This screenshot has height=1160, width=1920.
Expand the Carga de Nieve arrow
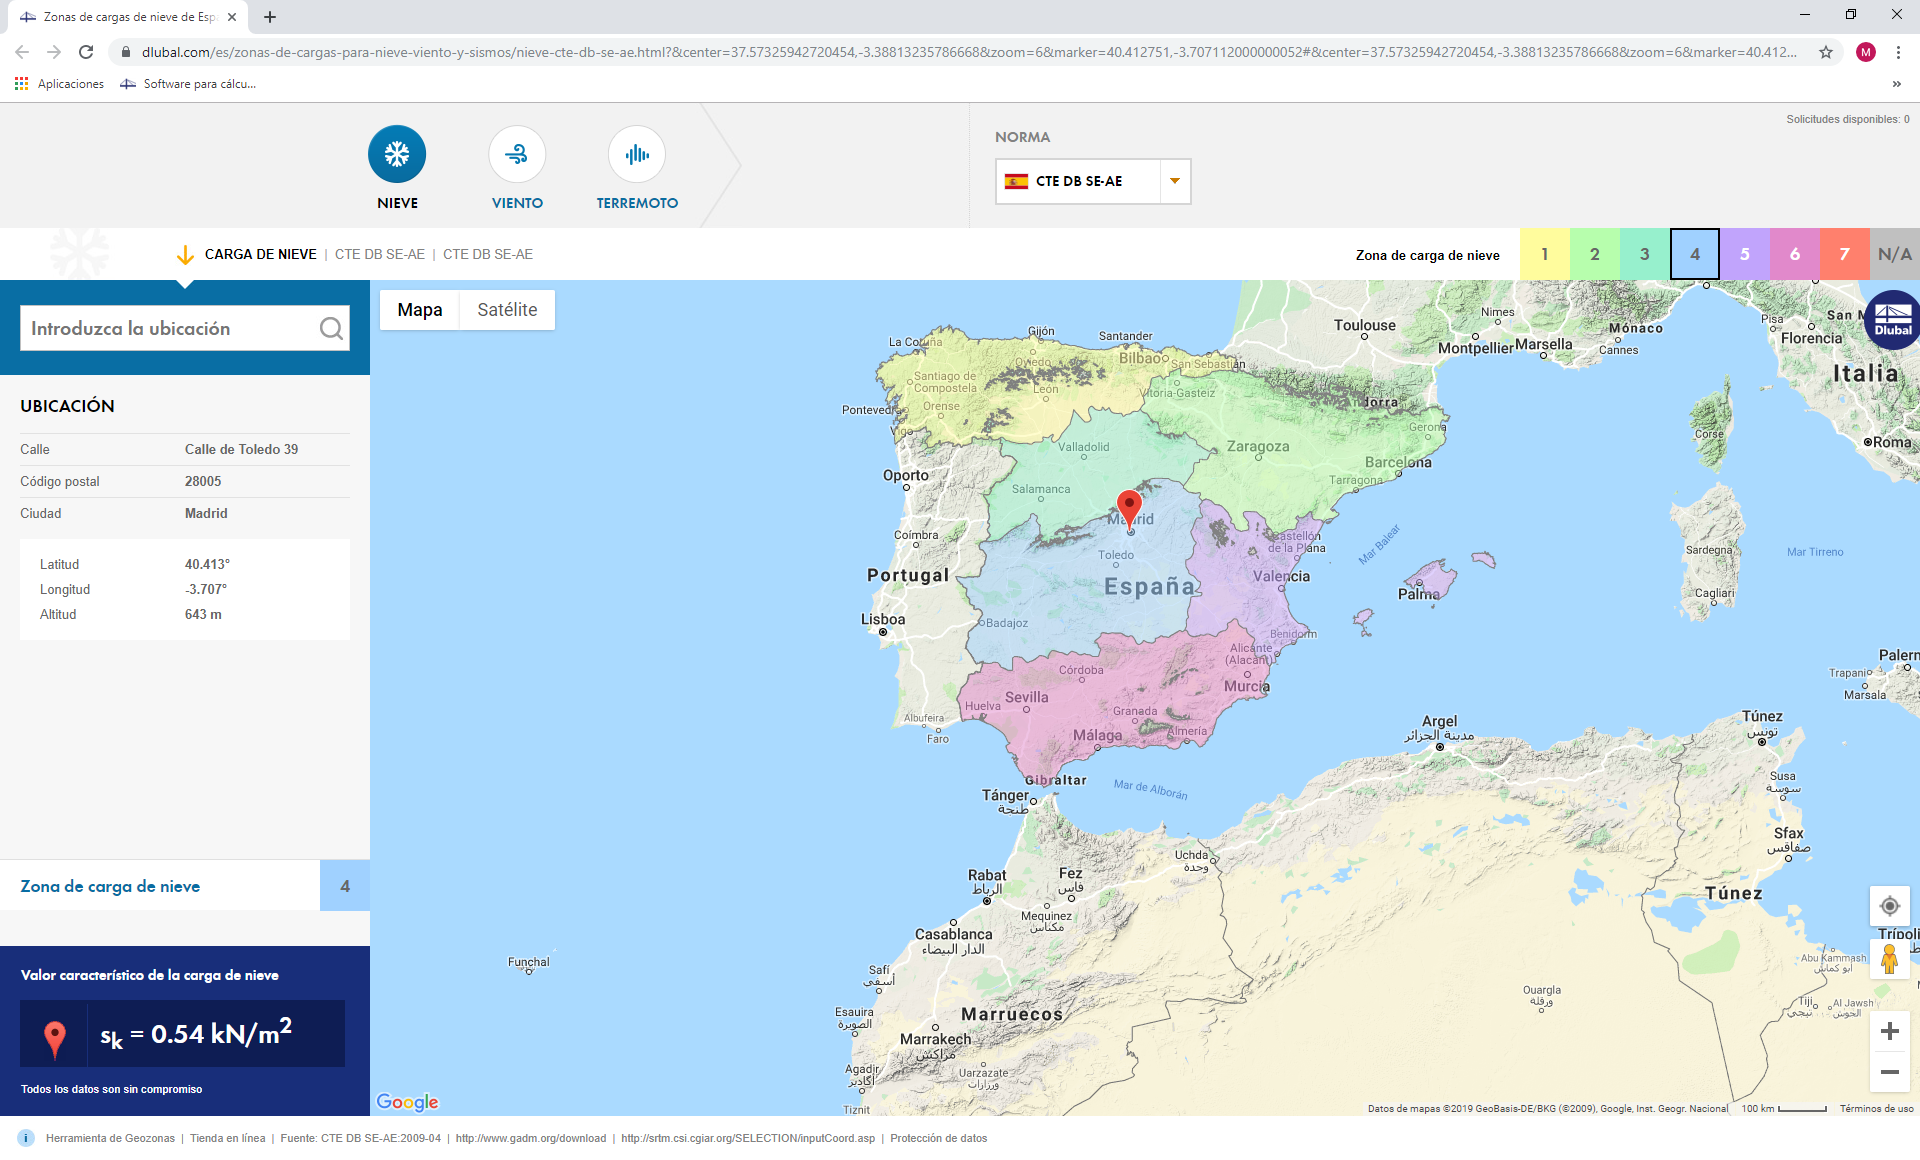185,255
